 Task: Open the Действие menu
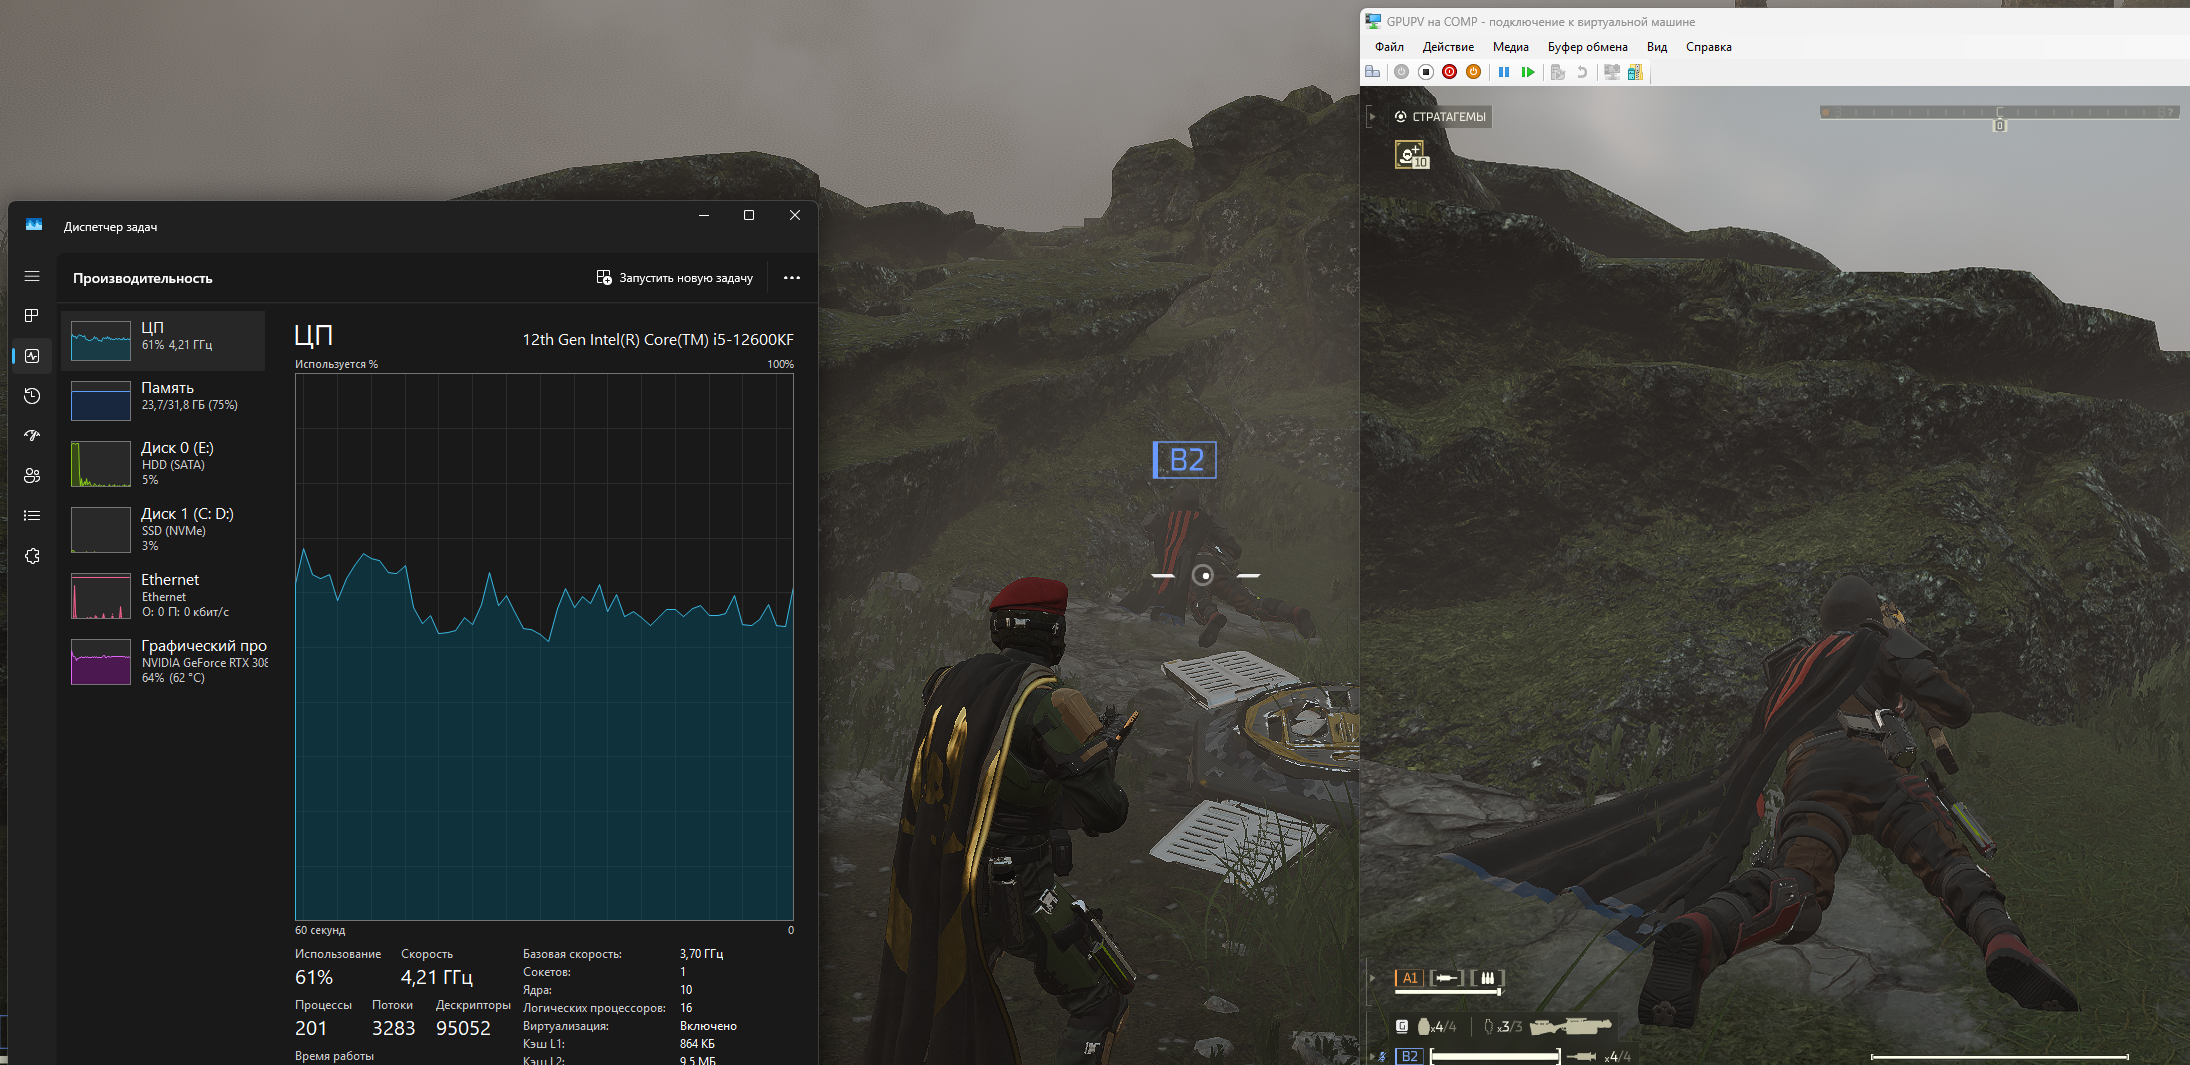(x=1447, y=47)
